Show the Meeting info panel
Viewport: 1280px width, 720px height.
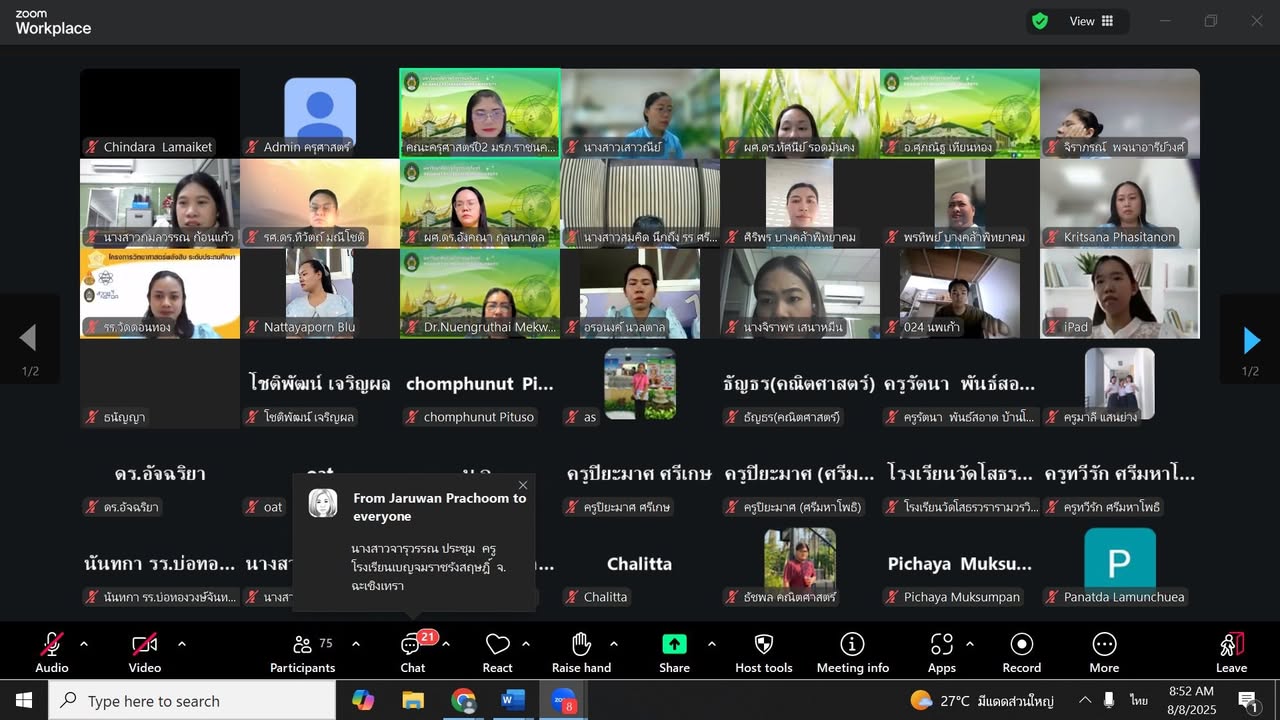tap(853, 653)
